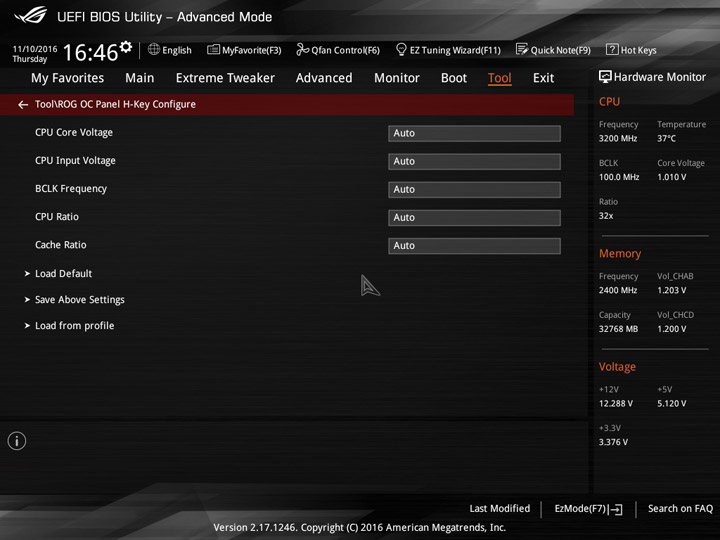
Task: Select CPU Ratio label
Action: (57, 217)
